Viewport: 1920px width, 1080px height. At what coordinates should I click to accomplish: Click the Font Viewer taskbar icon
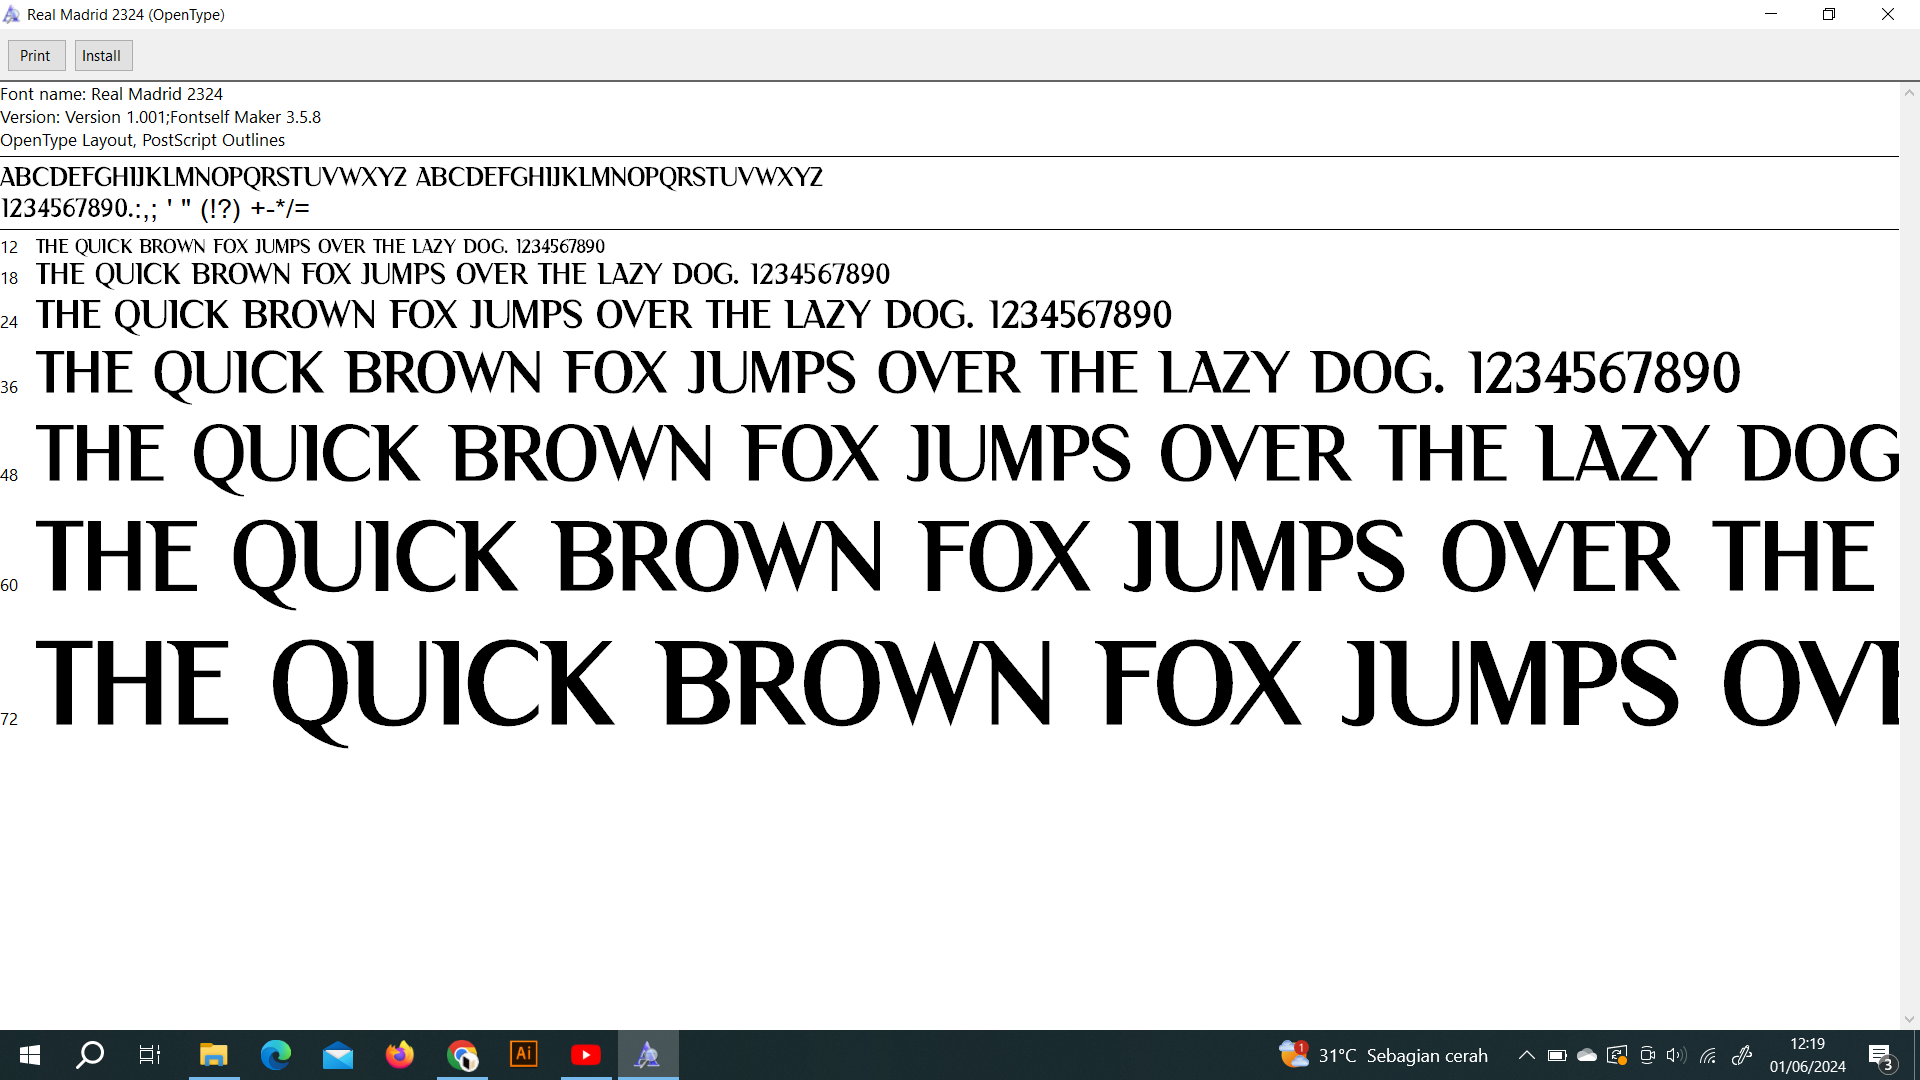coord(648,1055)
